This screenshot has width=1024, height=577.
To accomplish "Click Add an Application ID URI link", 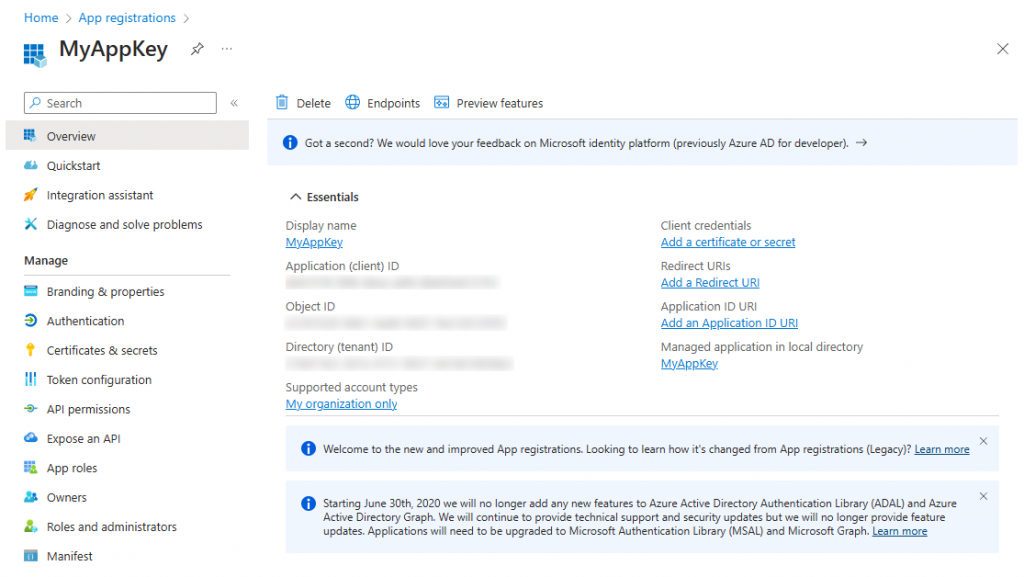I will click(x=729, y=323).
